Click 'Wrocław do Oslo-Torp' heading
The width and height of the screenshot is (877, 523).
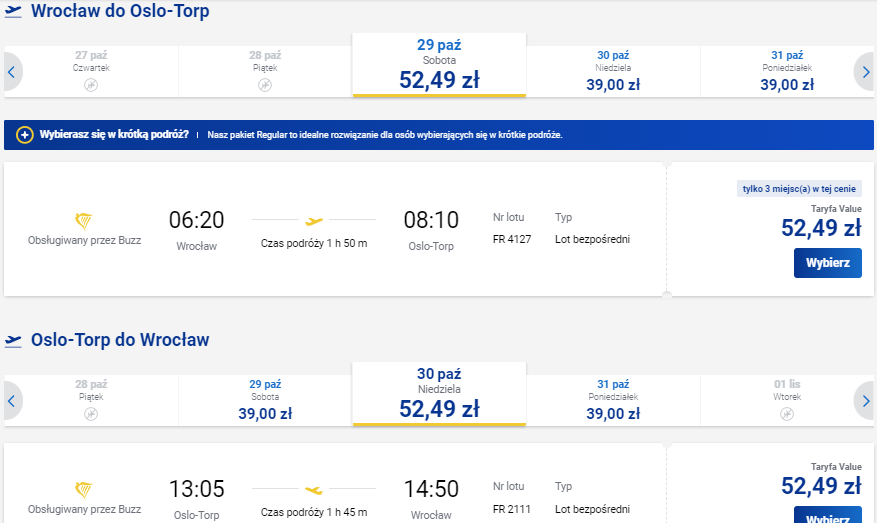[120, 11]
